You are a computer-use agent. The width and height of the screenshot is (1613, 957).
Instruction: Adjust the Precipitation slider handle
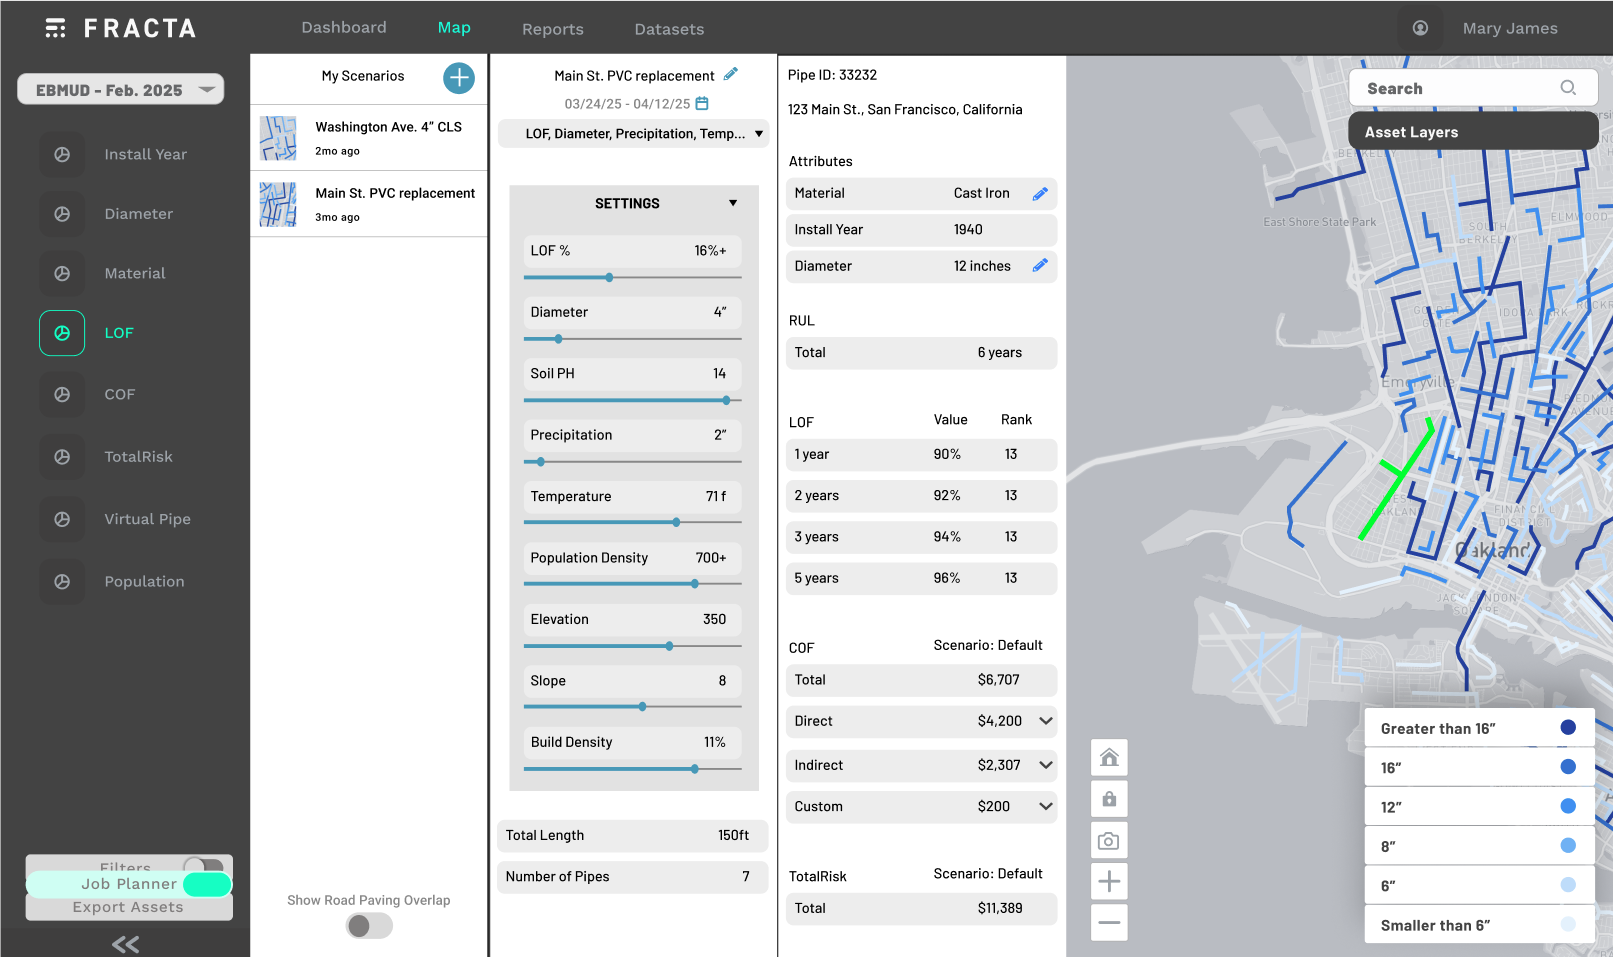click(x=540, y=462)
